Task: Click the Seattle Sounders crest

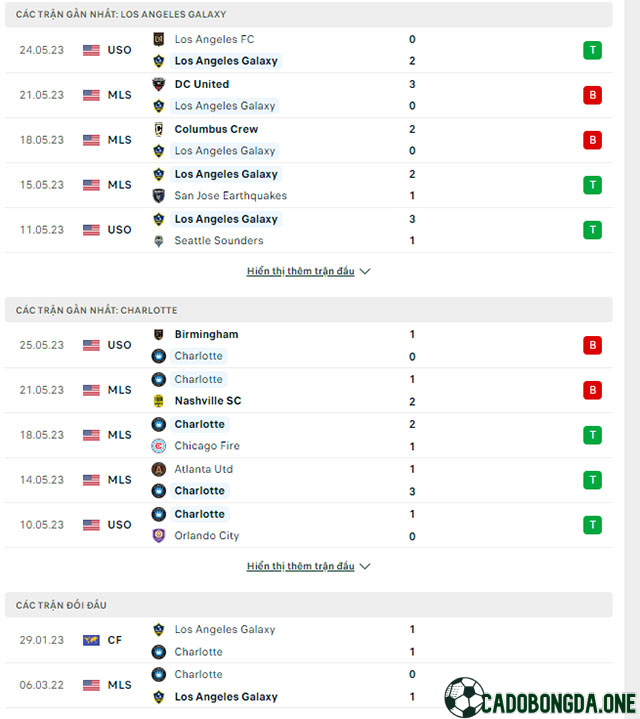Action: [159, 241]
